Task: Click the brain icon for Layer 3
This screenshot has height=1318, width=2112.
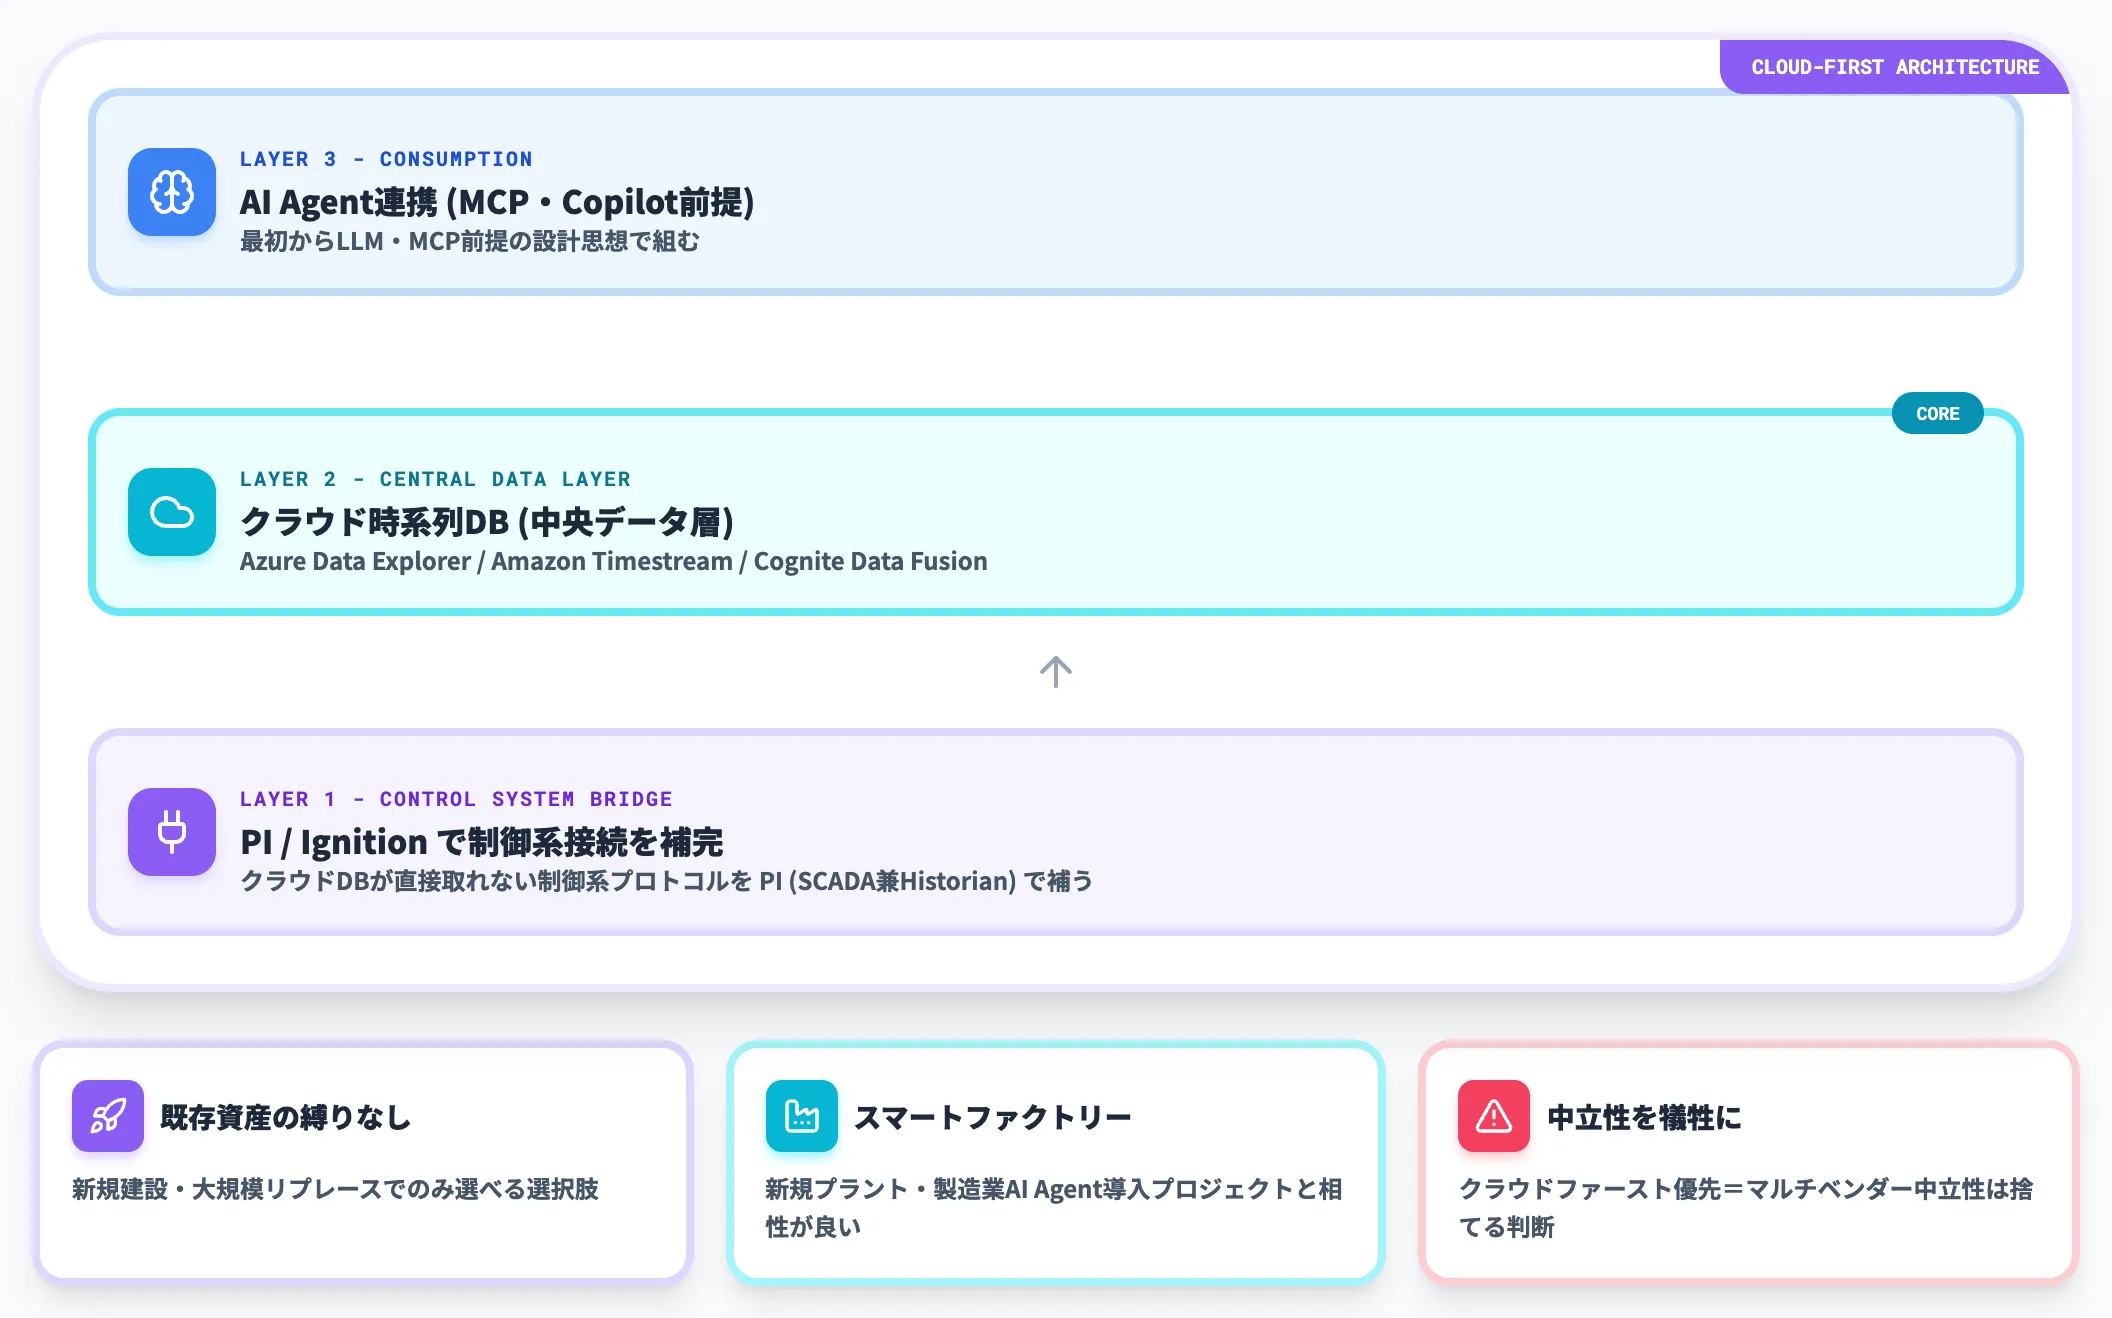Action: (x=172, y=192)
